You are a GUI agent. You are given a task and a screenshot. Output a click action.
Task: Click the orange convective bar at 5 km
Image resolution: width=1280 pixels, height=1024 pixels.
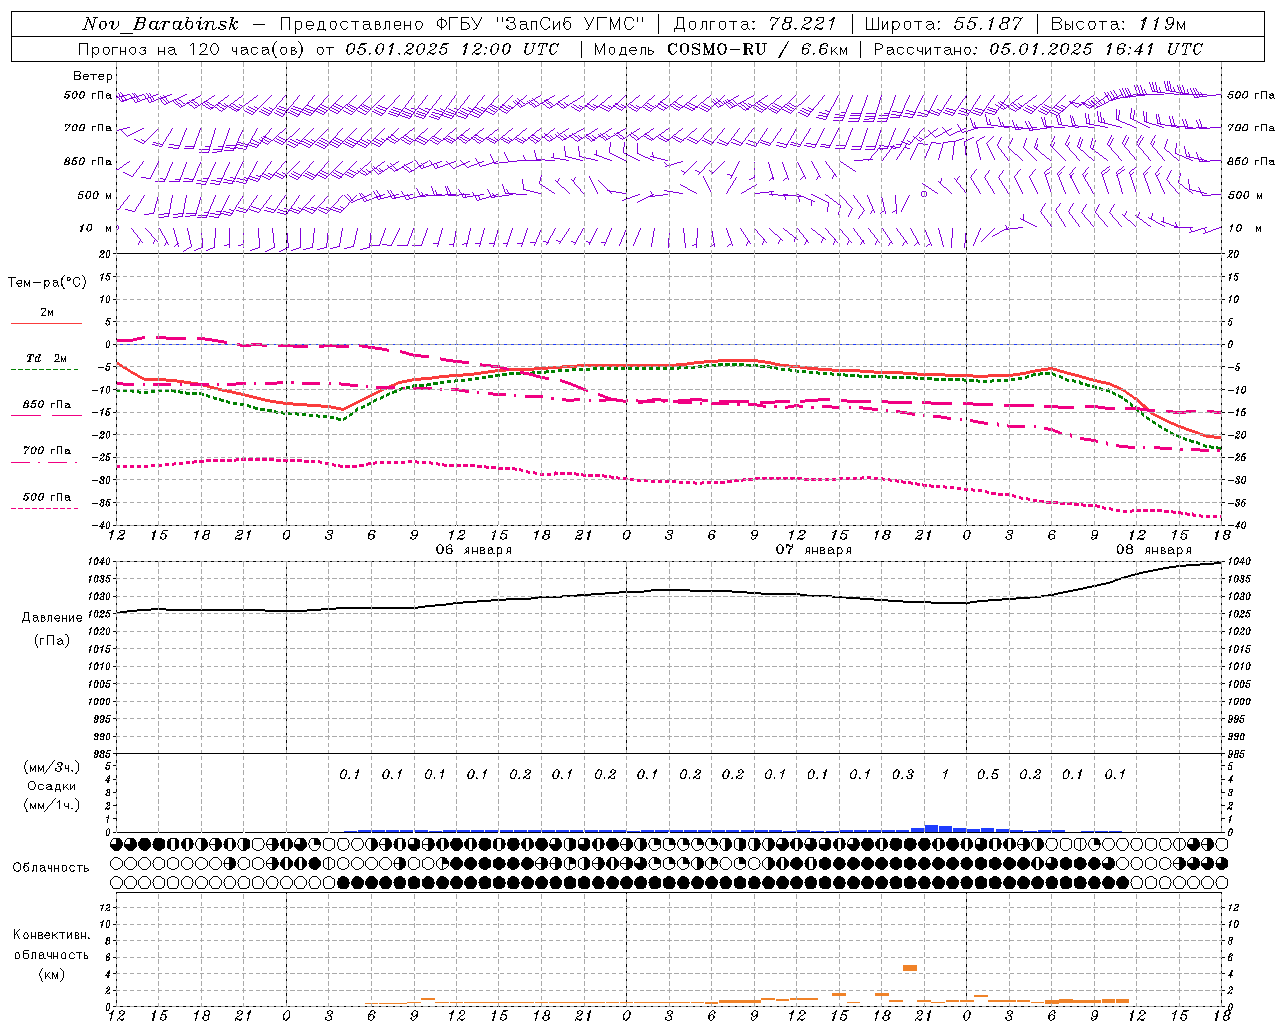(x=910, y=967)
